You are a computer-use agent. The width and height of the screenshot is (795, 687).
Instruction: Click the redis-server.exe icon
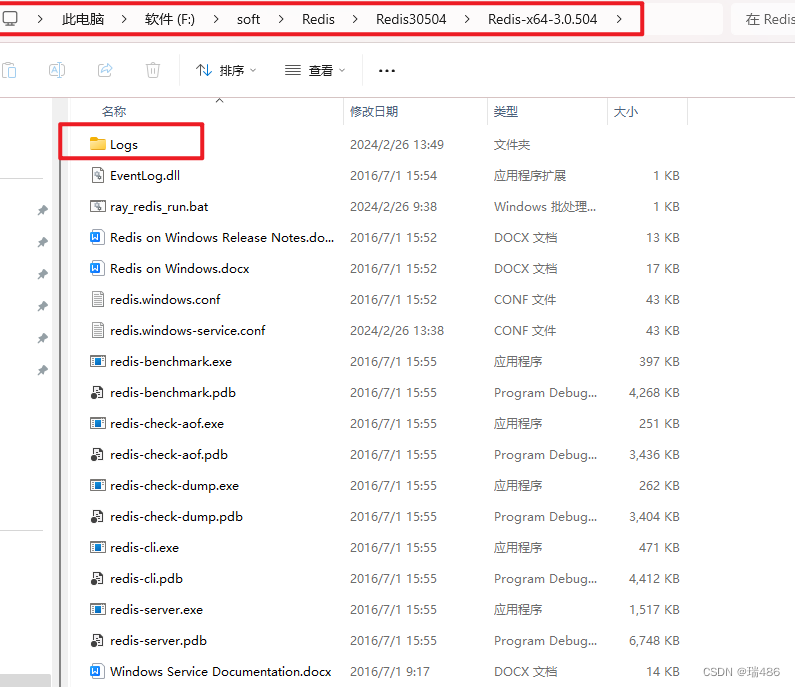click(x=98, y=609)
